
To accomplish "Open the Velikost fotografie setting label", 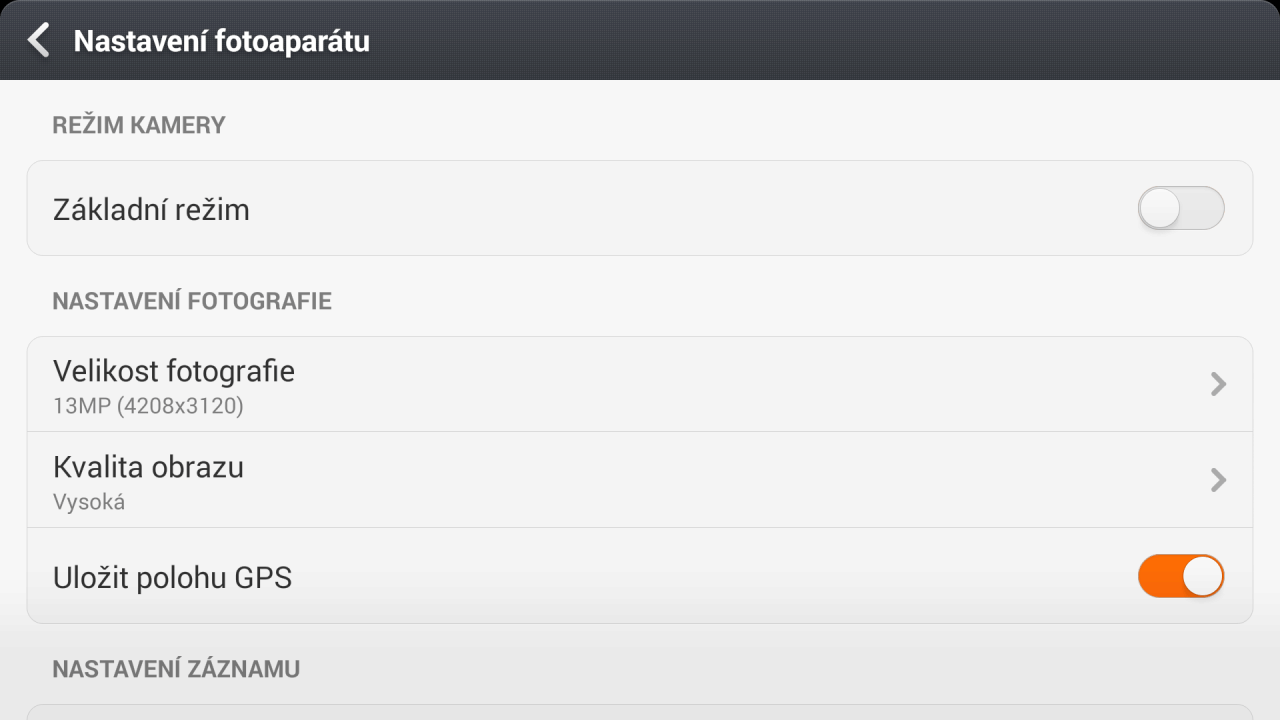I will 174,371.
